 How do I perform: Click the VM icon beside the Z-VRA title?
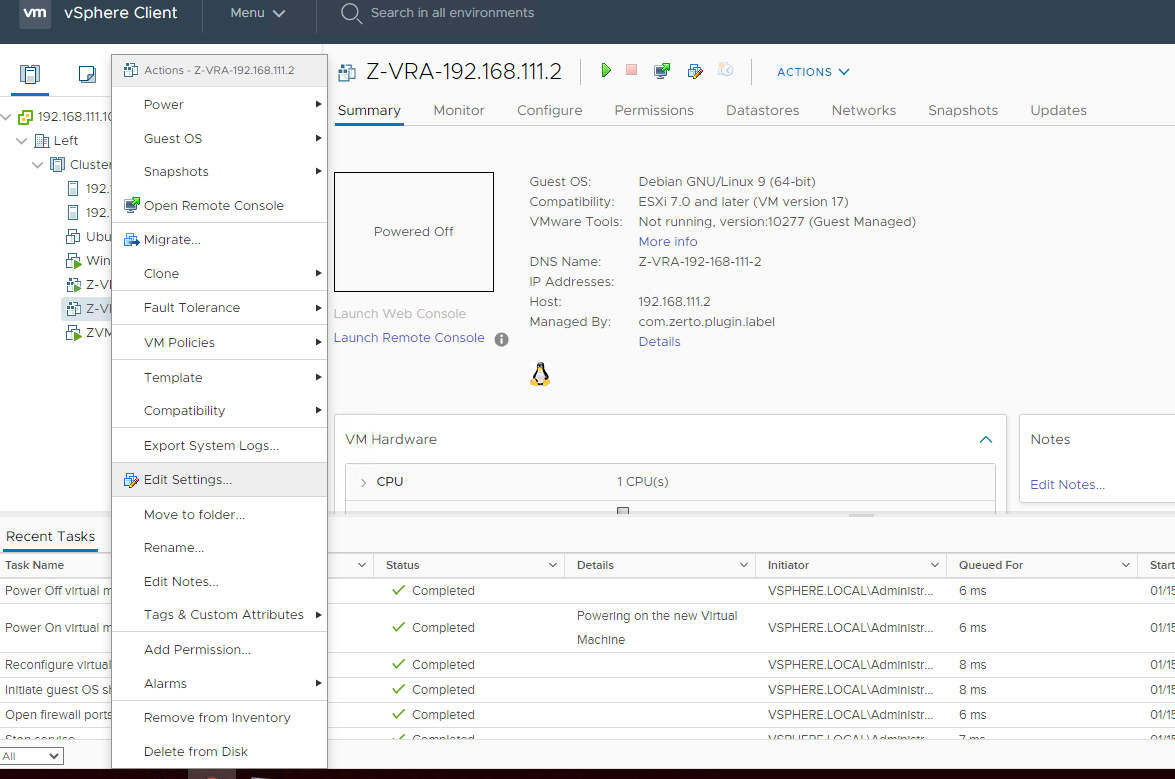[x=347, y=72]
